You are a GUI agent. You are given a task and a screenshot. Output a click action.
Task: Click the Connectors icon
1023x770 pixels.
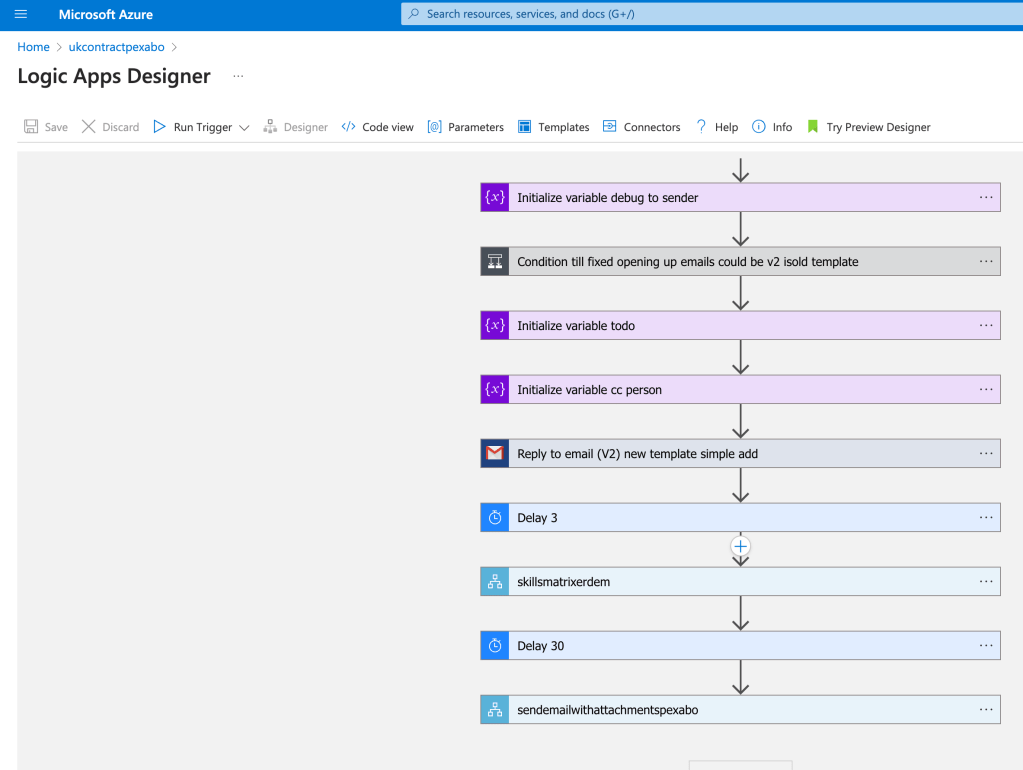(609, 127)
